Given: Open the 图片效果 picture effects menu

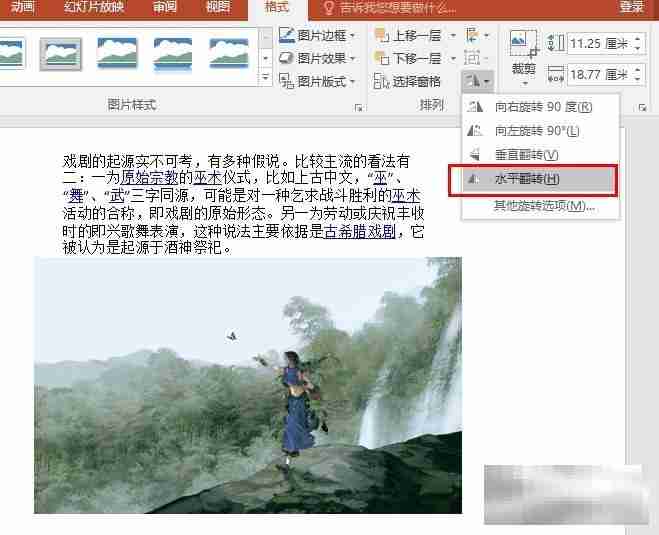Looking at the screenshot, I should coord(317,58).
